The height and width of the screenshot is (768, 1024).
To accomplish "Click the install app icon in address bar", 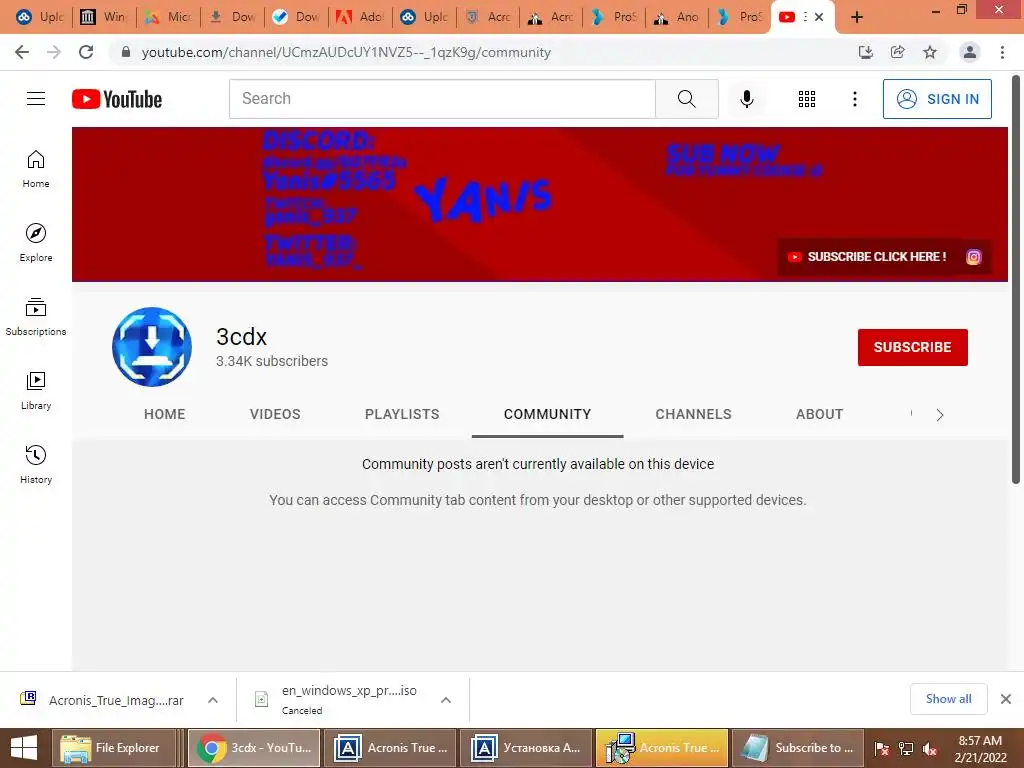I will click(866, 52).
